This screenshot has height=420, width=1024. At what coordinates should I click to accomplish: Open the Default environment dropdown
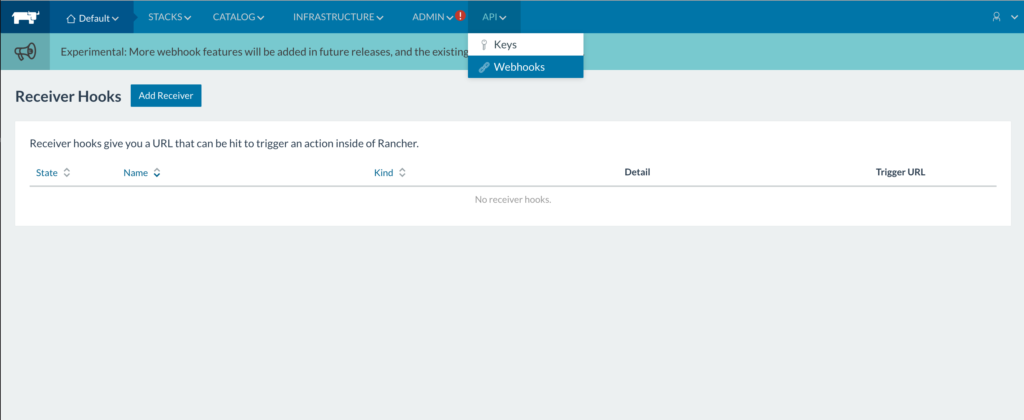[92, 18]
